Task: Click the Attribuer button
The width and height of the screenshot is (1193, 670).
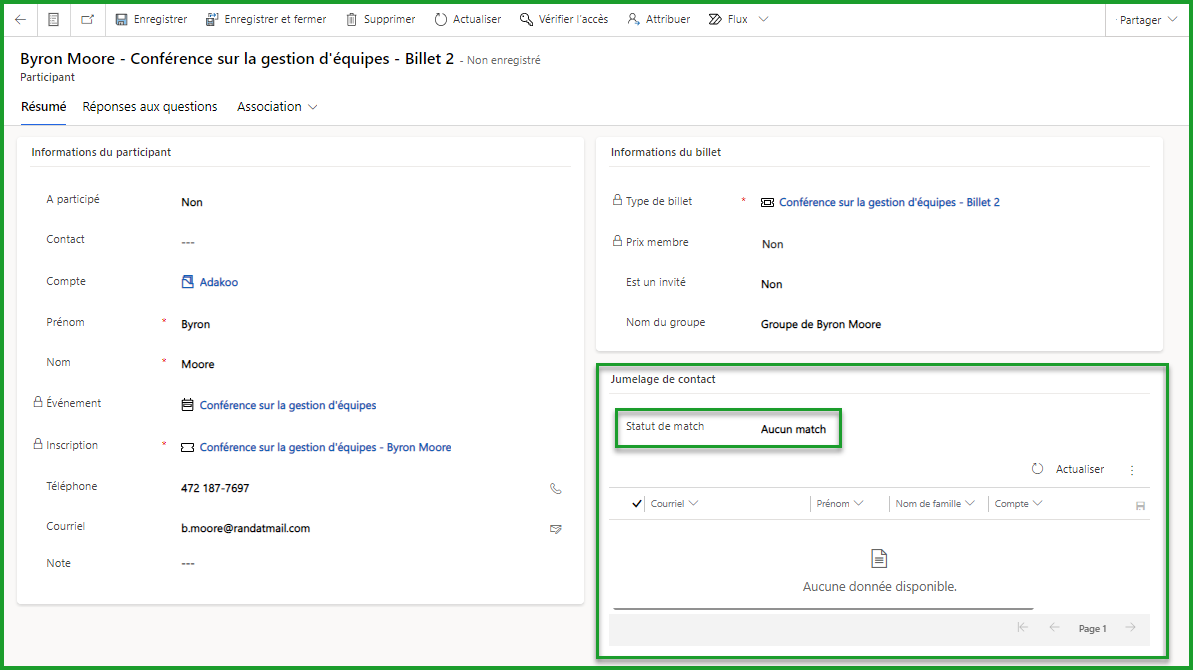Action: pos(658,19)
